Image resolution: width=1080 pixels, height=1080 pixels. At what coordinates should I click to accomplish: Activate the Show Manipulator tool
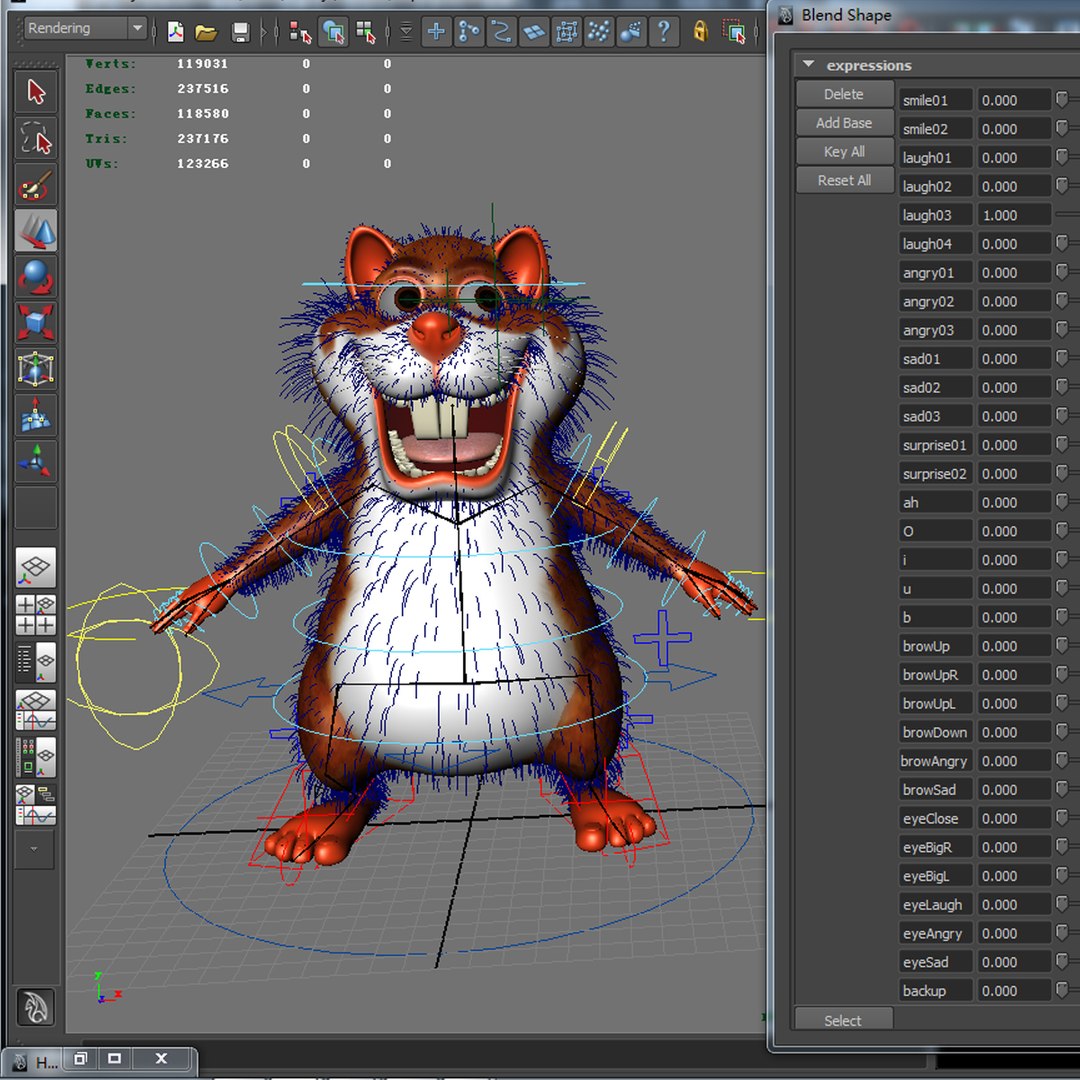[36, 461]
